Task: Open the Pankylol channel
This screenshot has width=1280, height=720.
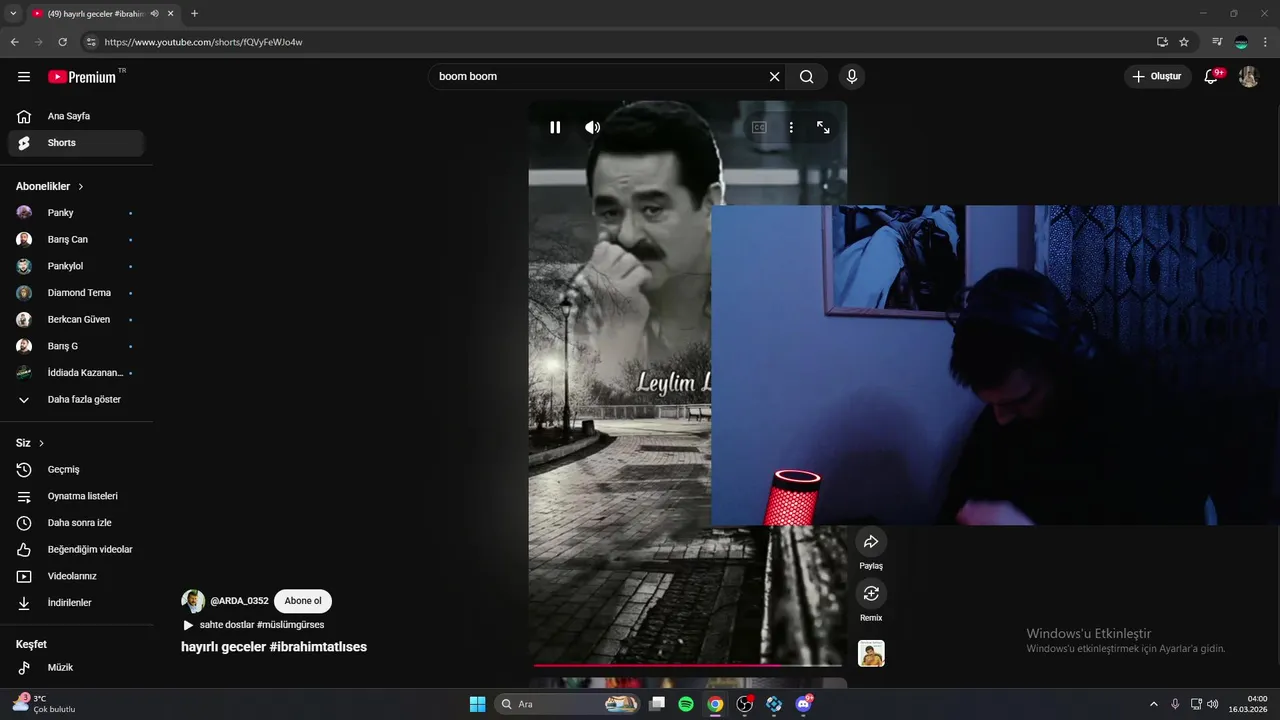Action: tap(76, 266)
